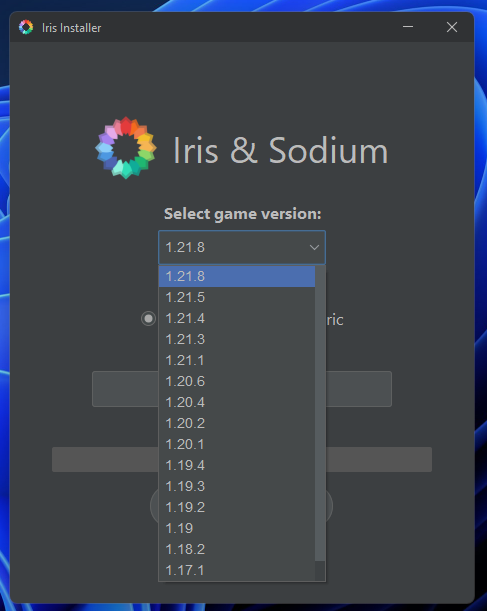Pick version 1.19.2 entry
The width and height of the screenshot is (487, 611).
click(237, 507)
